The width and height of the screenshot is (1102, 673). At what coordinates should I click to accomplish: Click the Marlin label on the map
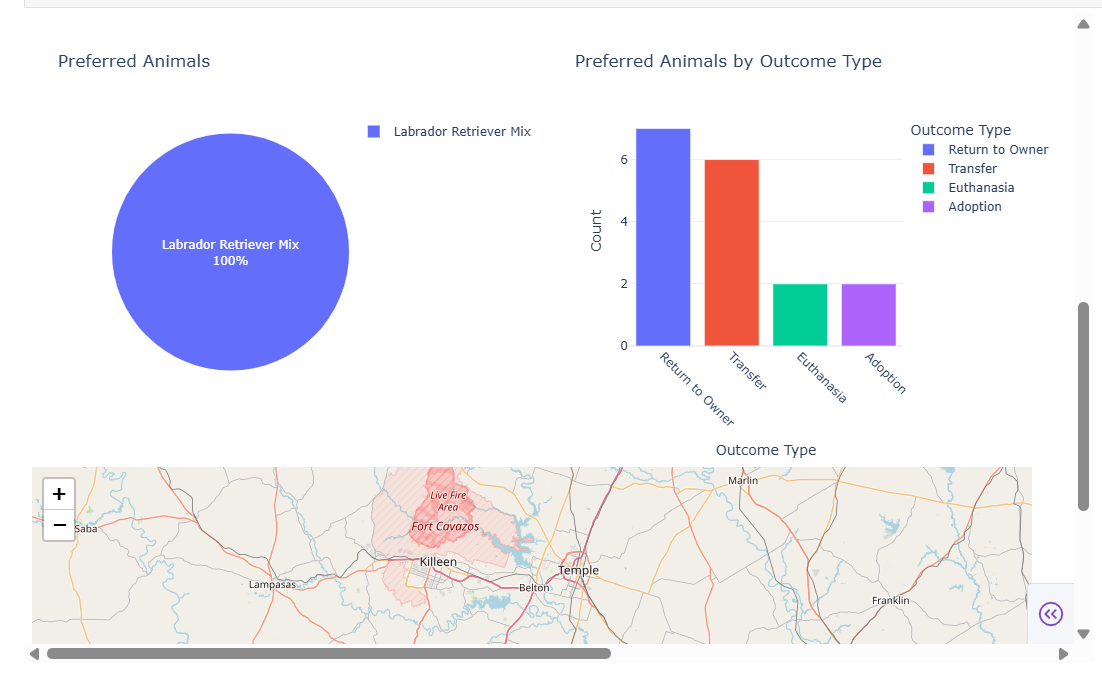click(x=743, y=481)
